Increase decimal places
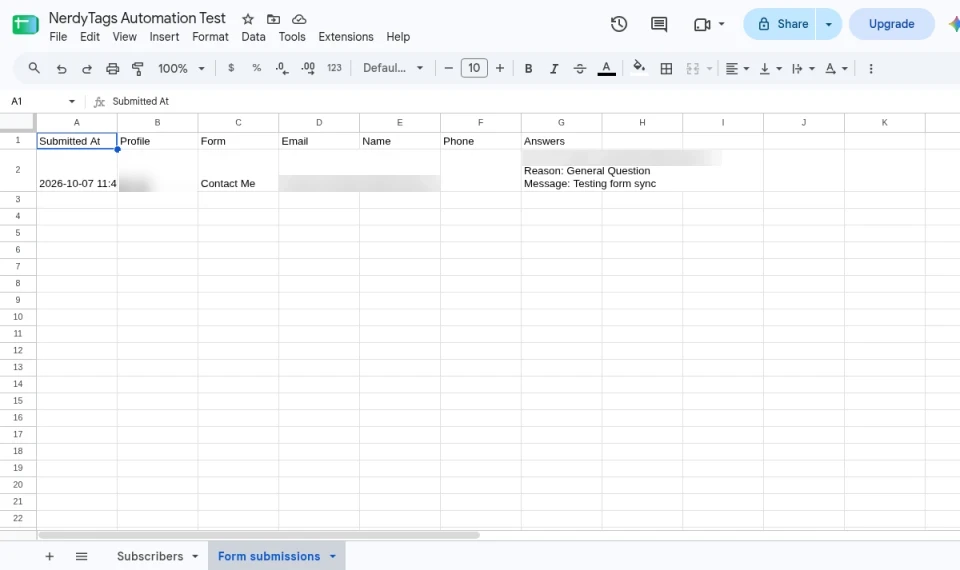960x570 pixels. coord(308,68)
